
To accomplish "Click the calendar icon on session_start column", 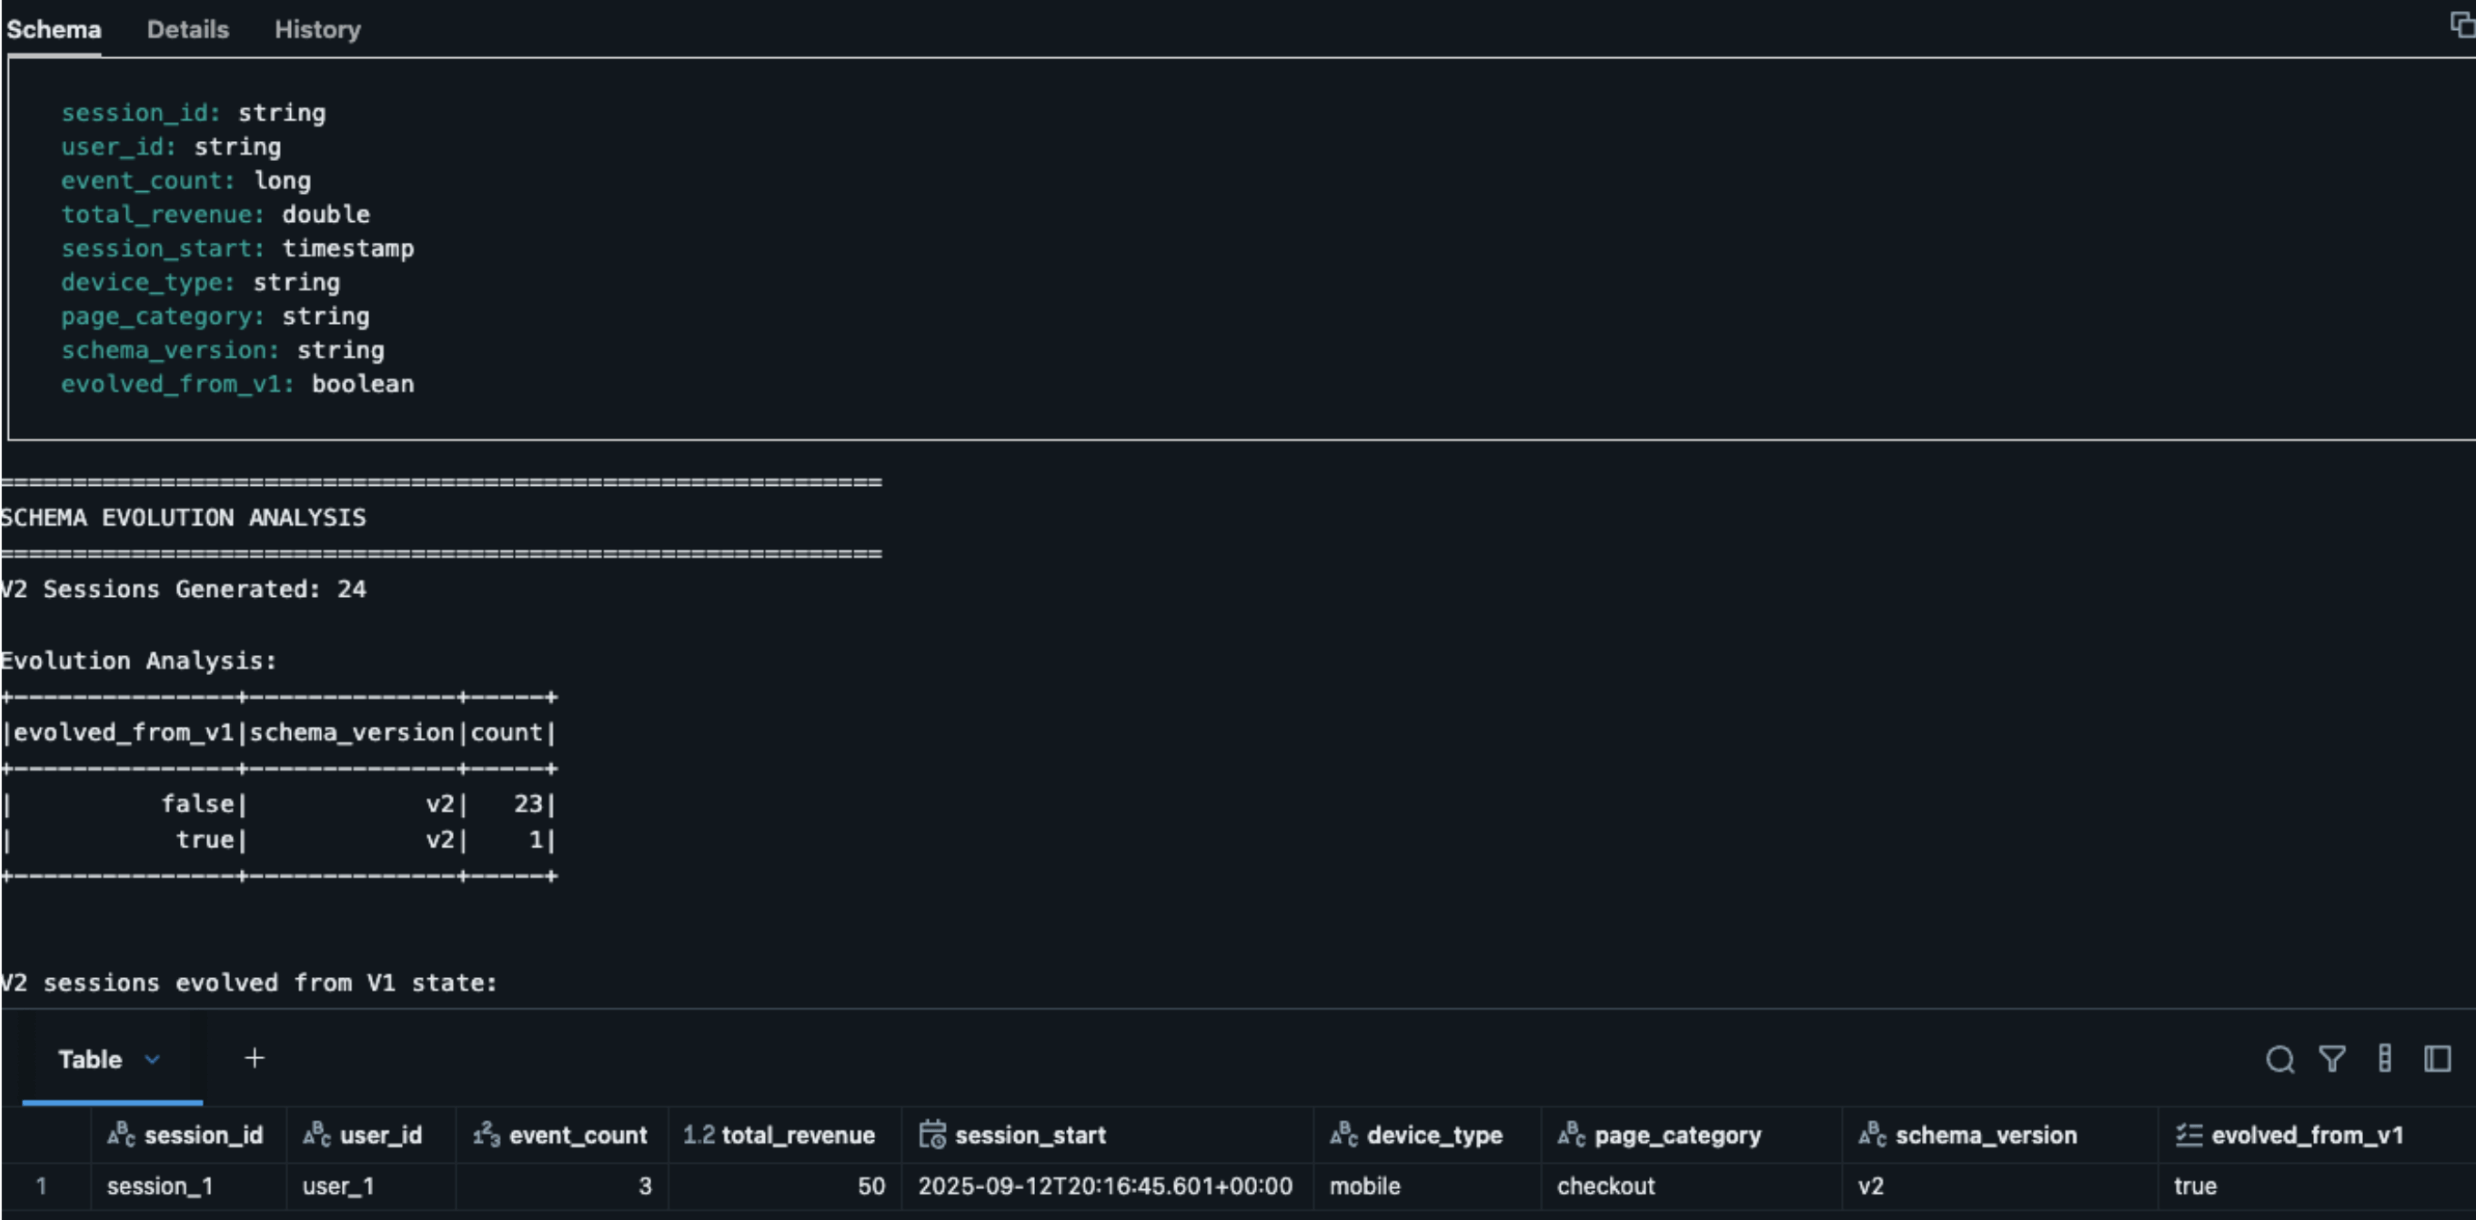I will point(932,1134).
